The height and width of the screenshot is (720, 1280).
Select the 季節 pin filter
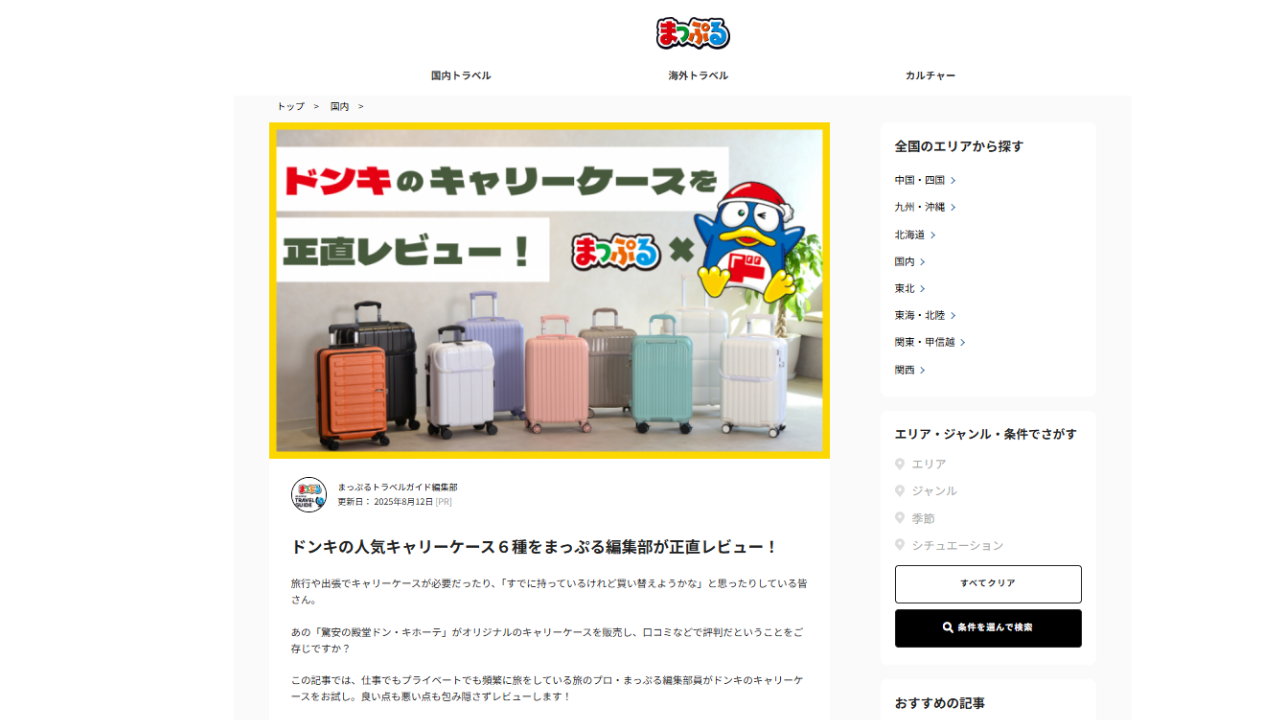point(900,518)
